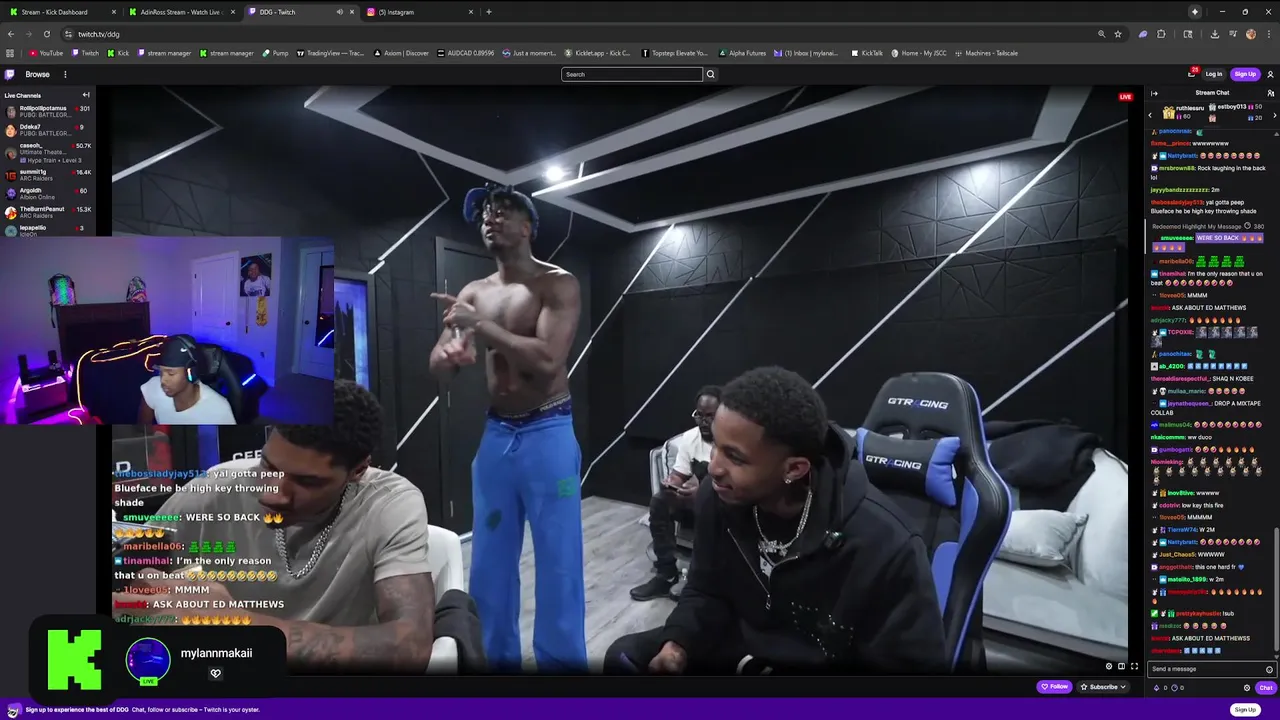Click the channel points icon below chat
Viewport: 1280px width, 720px height.
click(x=1174, y=688)
